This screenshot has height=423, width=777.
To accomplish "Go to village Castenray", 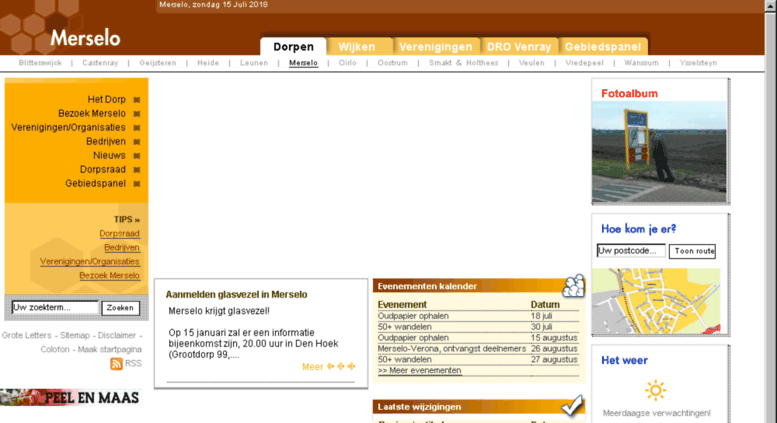I will pyautogui.click(x=100, y=63).
